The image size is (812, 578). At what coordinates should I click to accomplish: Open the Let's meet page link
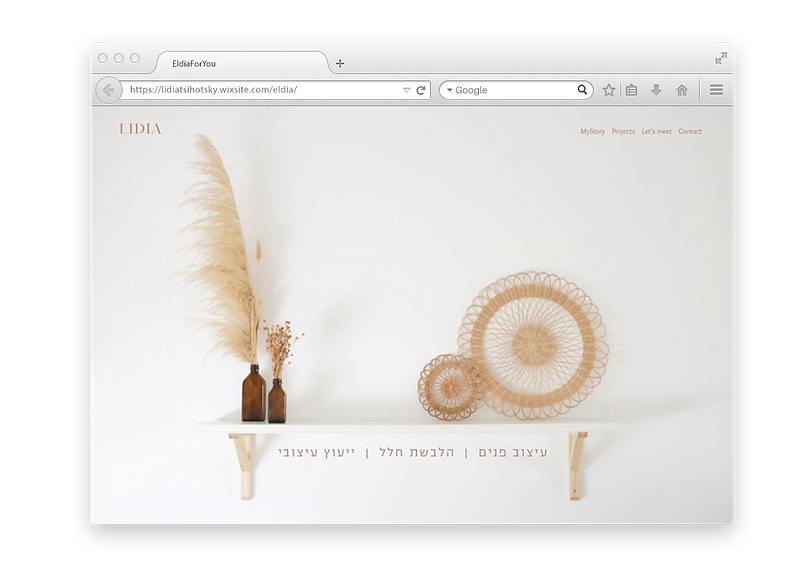pos(656,132)
